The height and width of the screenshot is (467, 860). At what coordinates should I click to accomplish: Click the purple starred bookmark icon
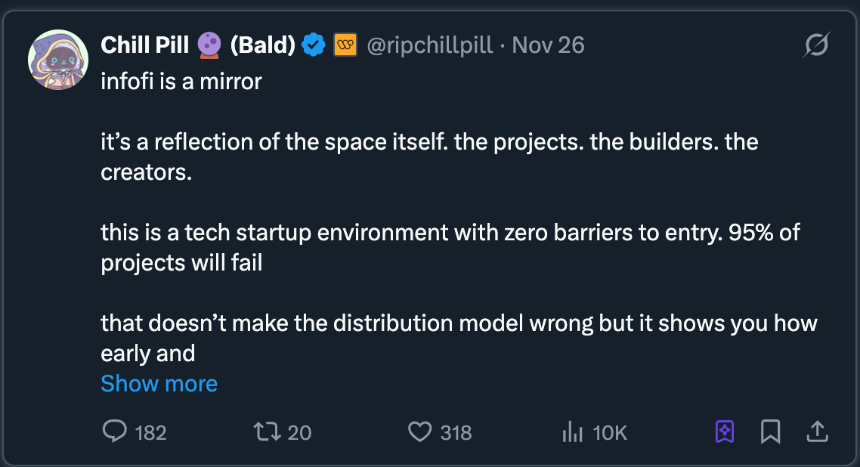pos(725,431)
